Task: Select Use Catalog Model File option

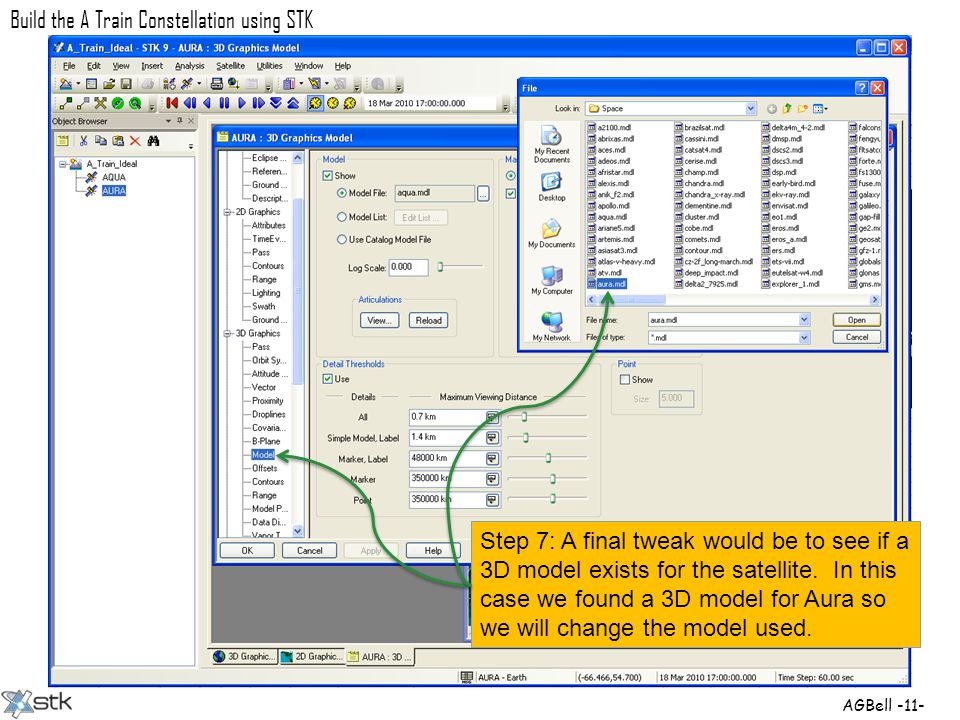Action: tap(342, 239)
